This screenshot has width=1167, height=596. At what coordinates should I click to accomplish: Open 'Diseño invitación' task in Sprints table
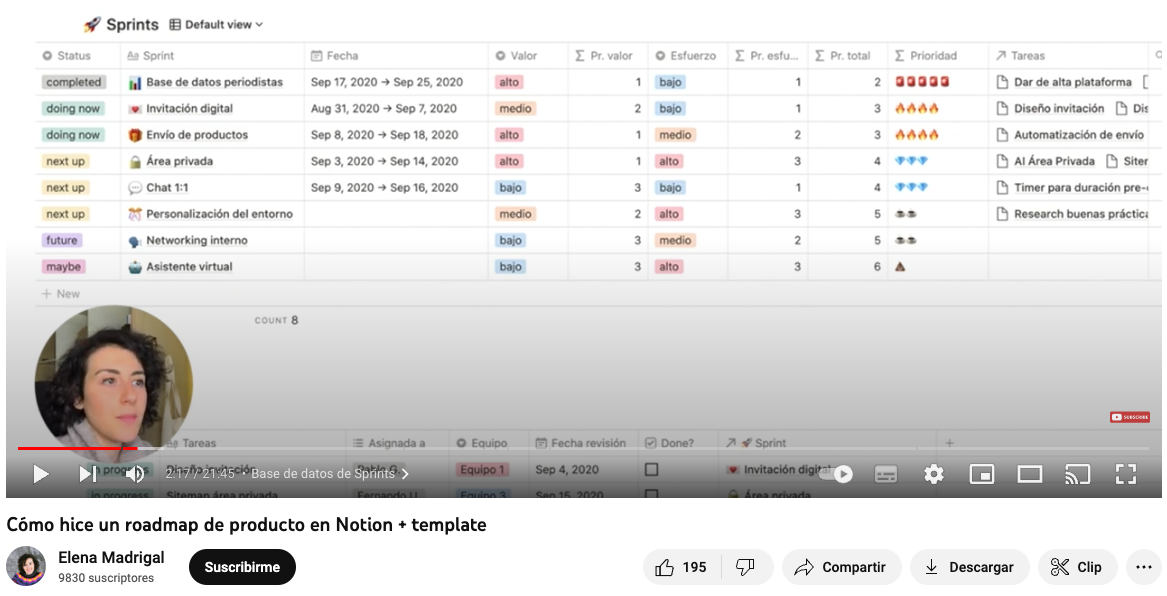click(1051, 109)
